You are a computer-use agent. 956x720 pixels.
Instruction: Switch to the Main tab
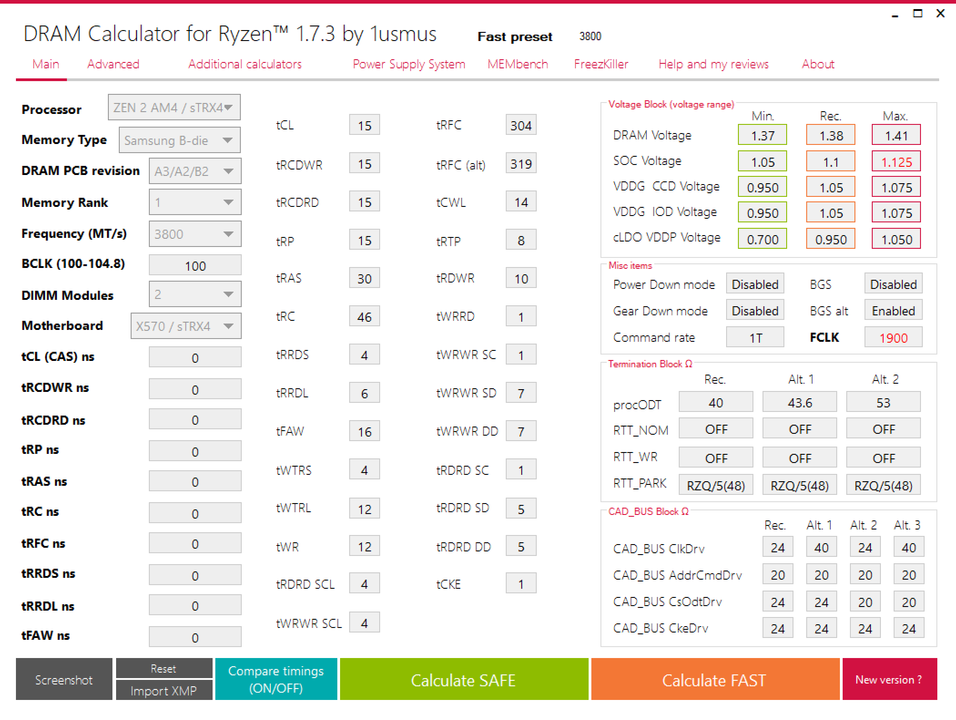(x=46, y=64)
